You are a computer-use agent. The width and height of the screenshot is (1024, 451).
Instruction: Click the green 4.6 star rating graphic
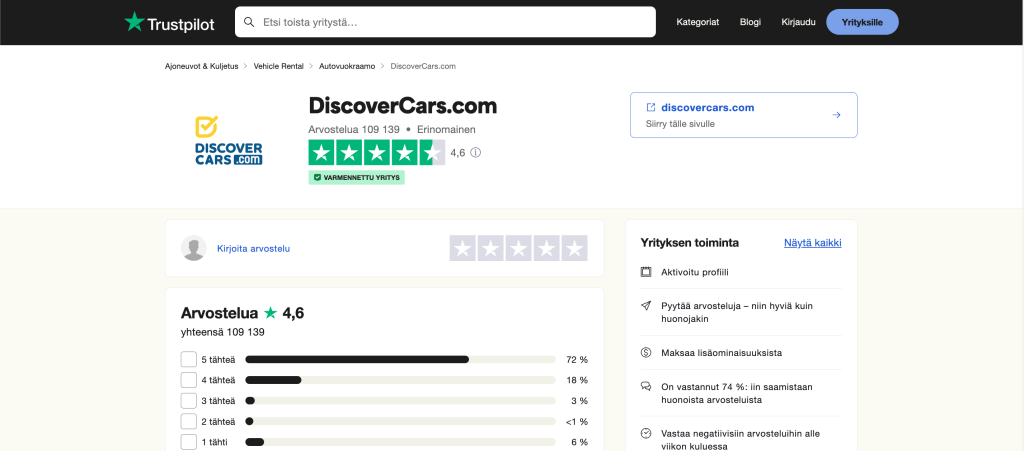(377, 153)
